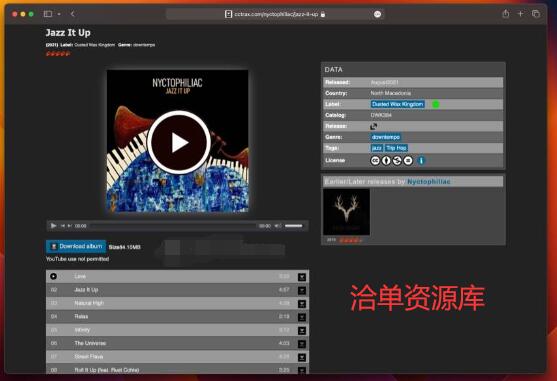Open the Dusted Wax Kingdom label link
Image resolution: width=557 pixels, height=381 pixels.
coord(398,104)
